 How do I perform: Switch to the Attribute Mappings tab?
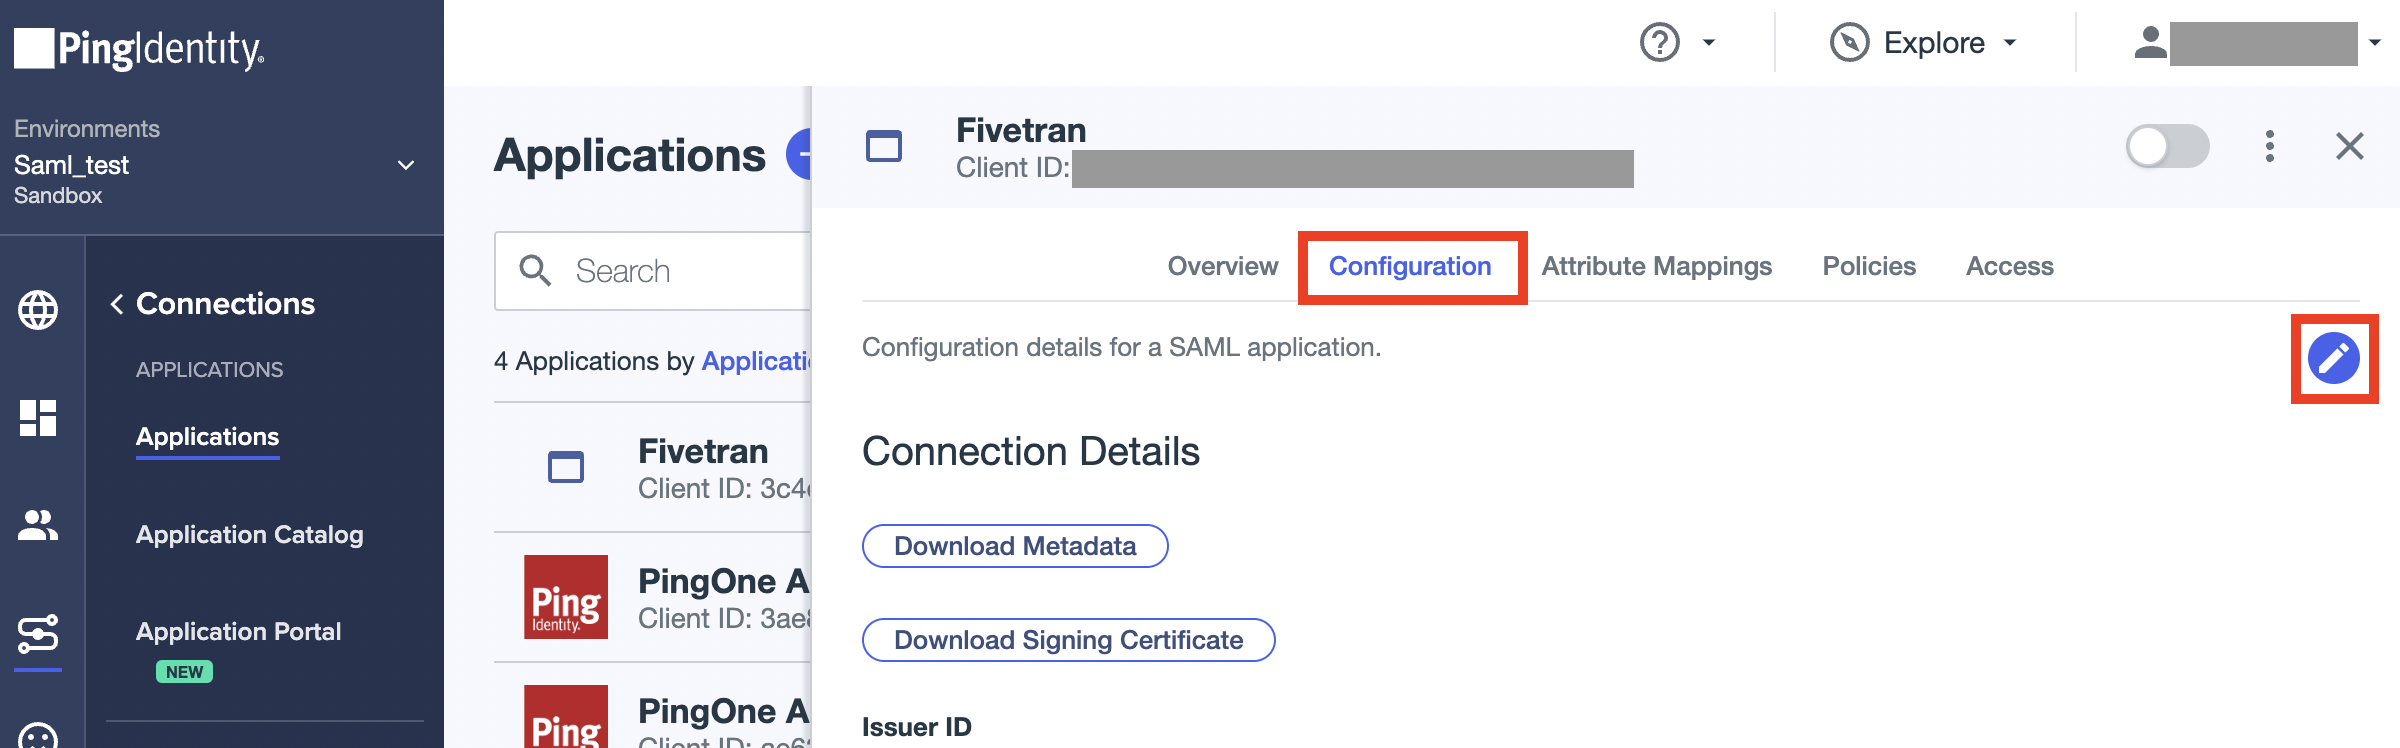[x=1656, y=266]
